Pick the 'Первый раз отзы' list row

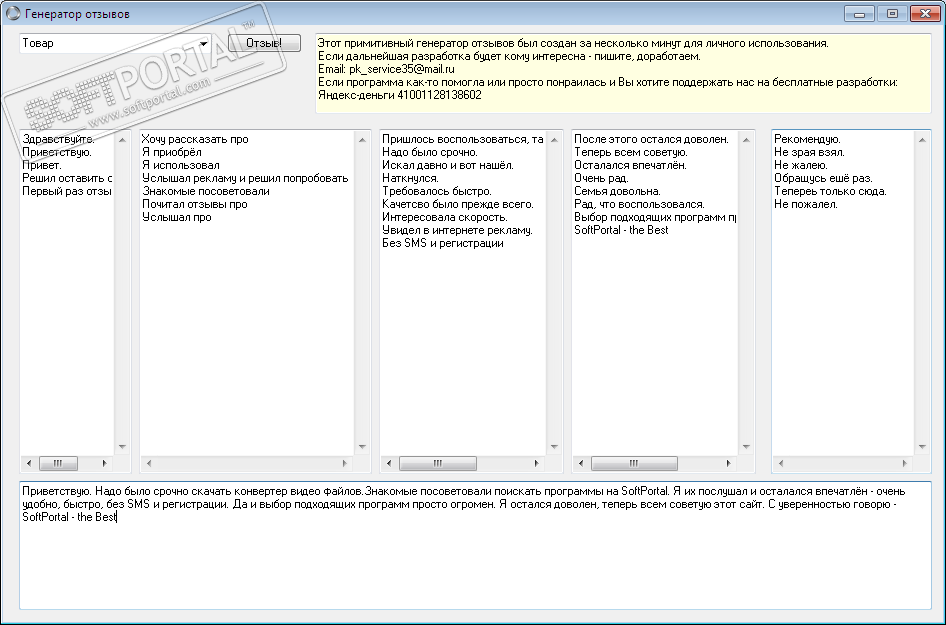point(67,191)
